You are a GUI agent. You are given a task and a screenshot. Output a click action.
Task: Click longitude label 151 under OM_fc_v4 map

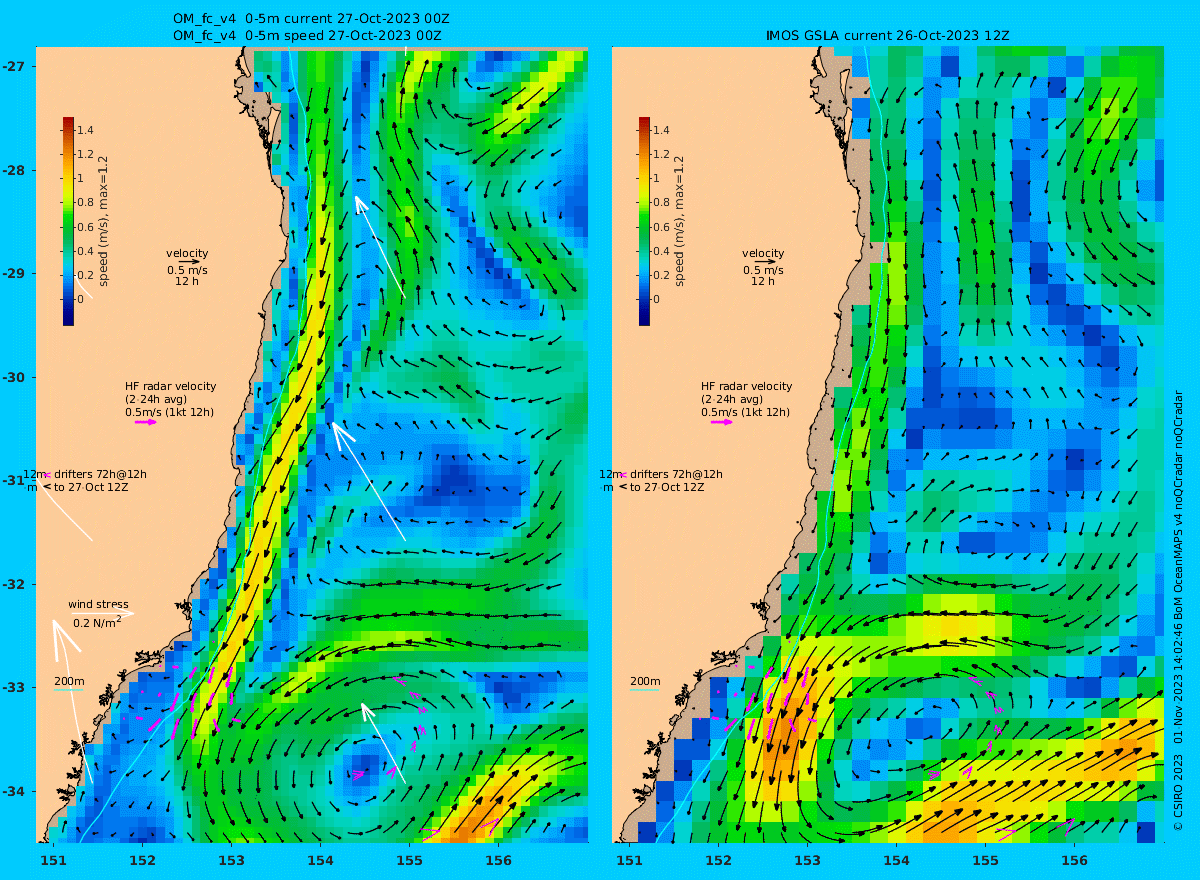coord(54,860)
